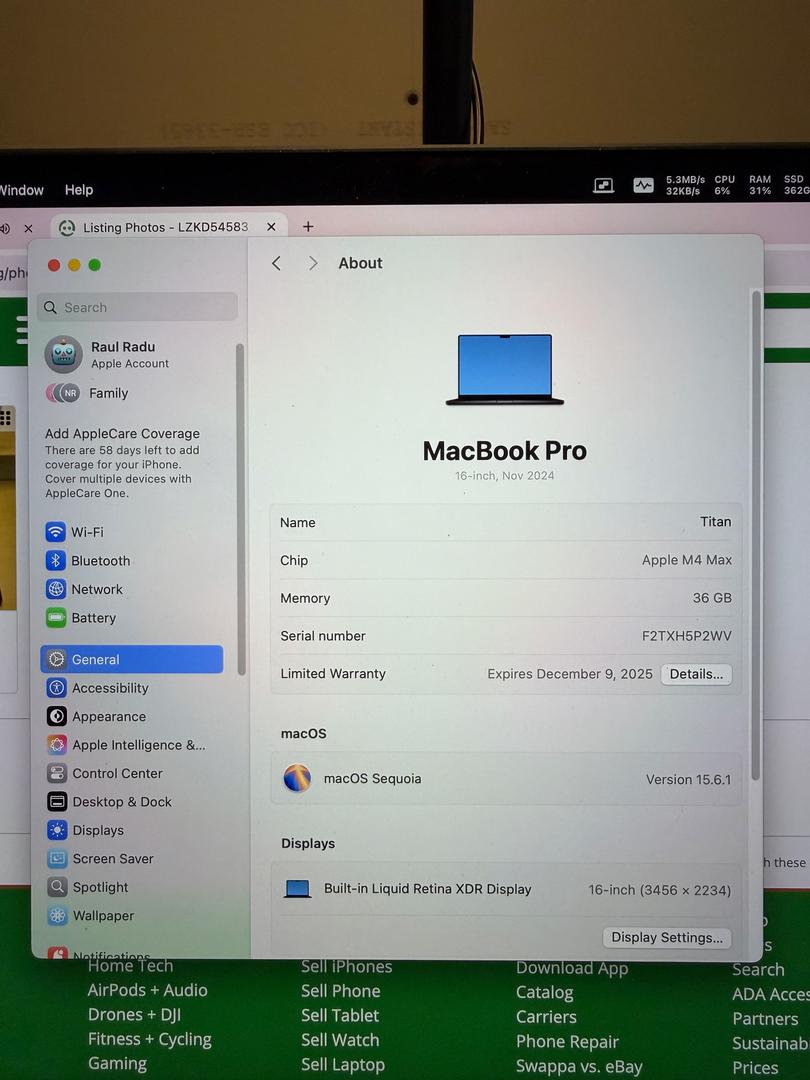This screenshot has width=810, height=1080.
Task: Open Battery settings in sidebar
Action: point(93,618)
